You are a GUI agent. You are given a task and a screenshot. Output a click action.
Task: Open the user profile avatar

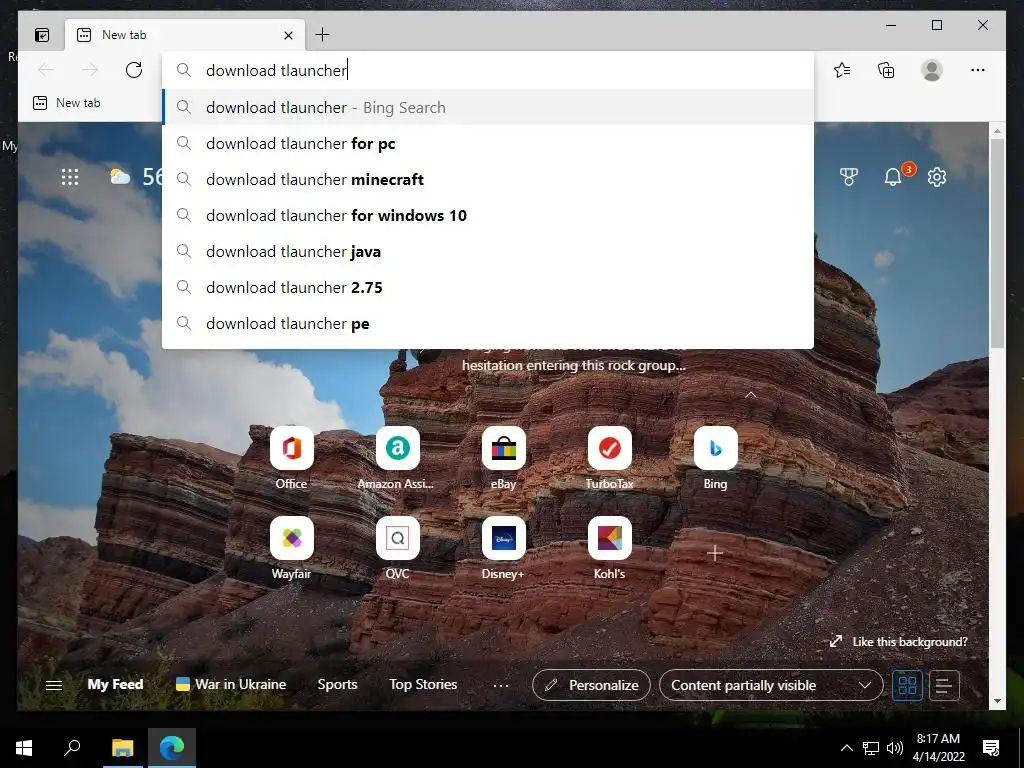(931, 70)
